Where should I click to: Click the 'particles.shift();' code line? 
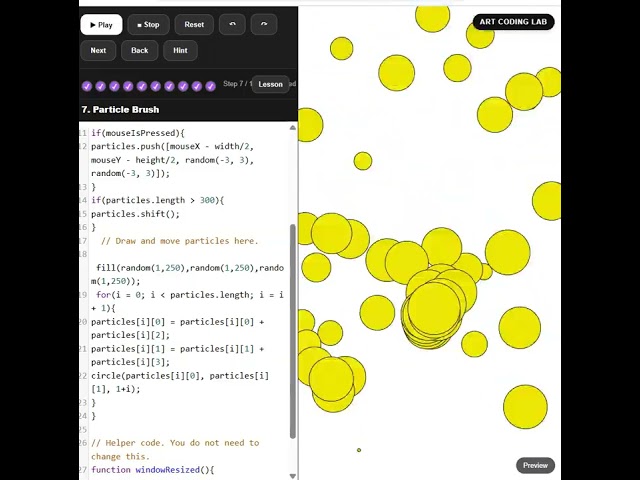coord(135,214)
